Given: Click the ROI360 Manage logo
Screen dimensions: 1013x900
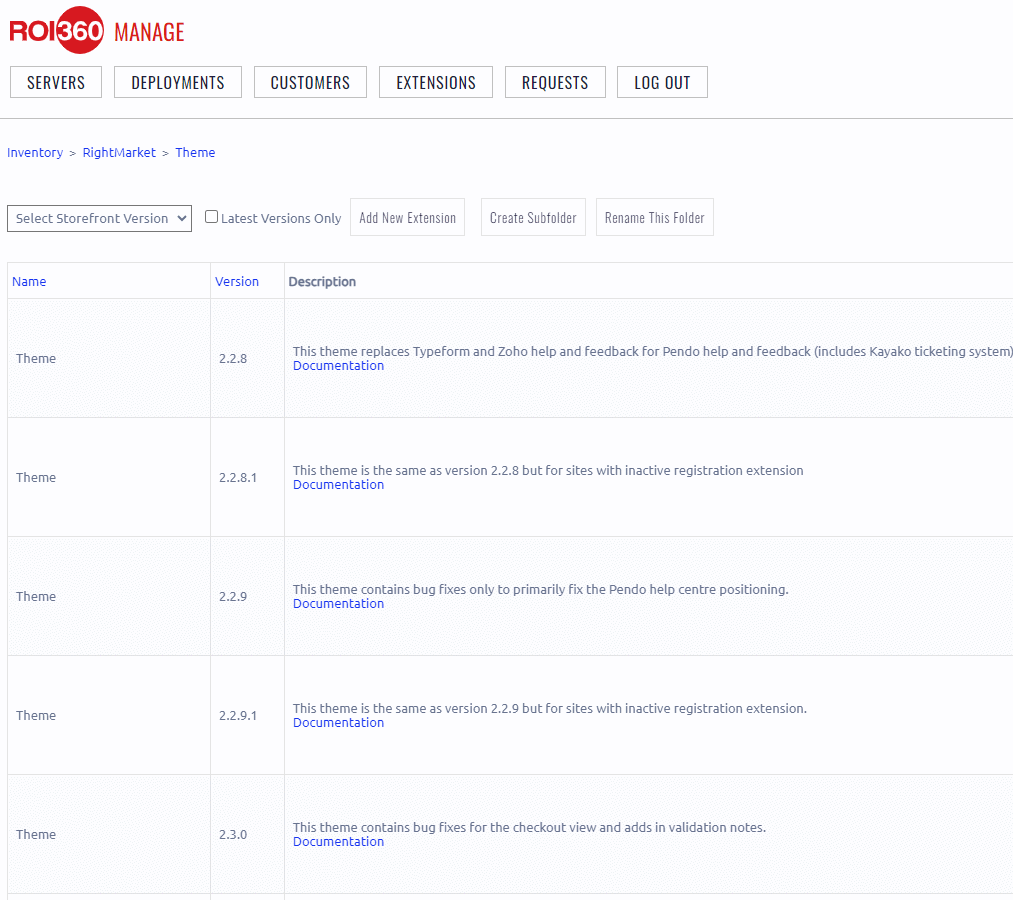Looking at the screenshot, I should 97,31.
